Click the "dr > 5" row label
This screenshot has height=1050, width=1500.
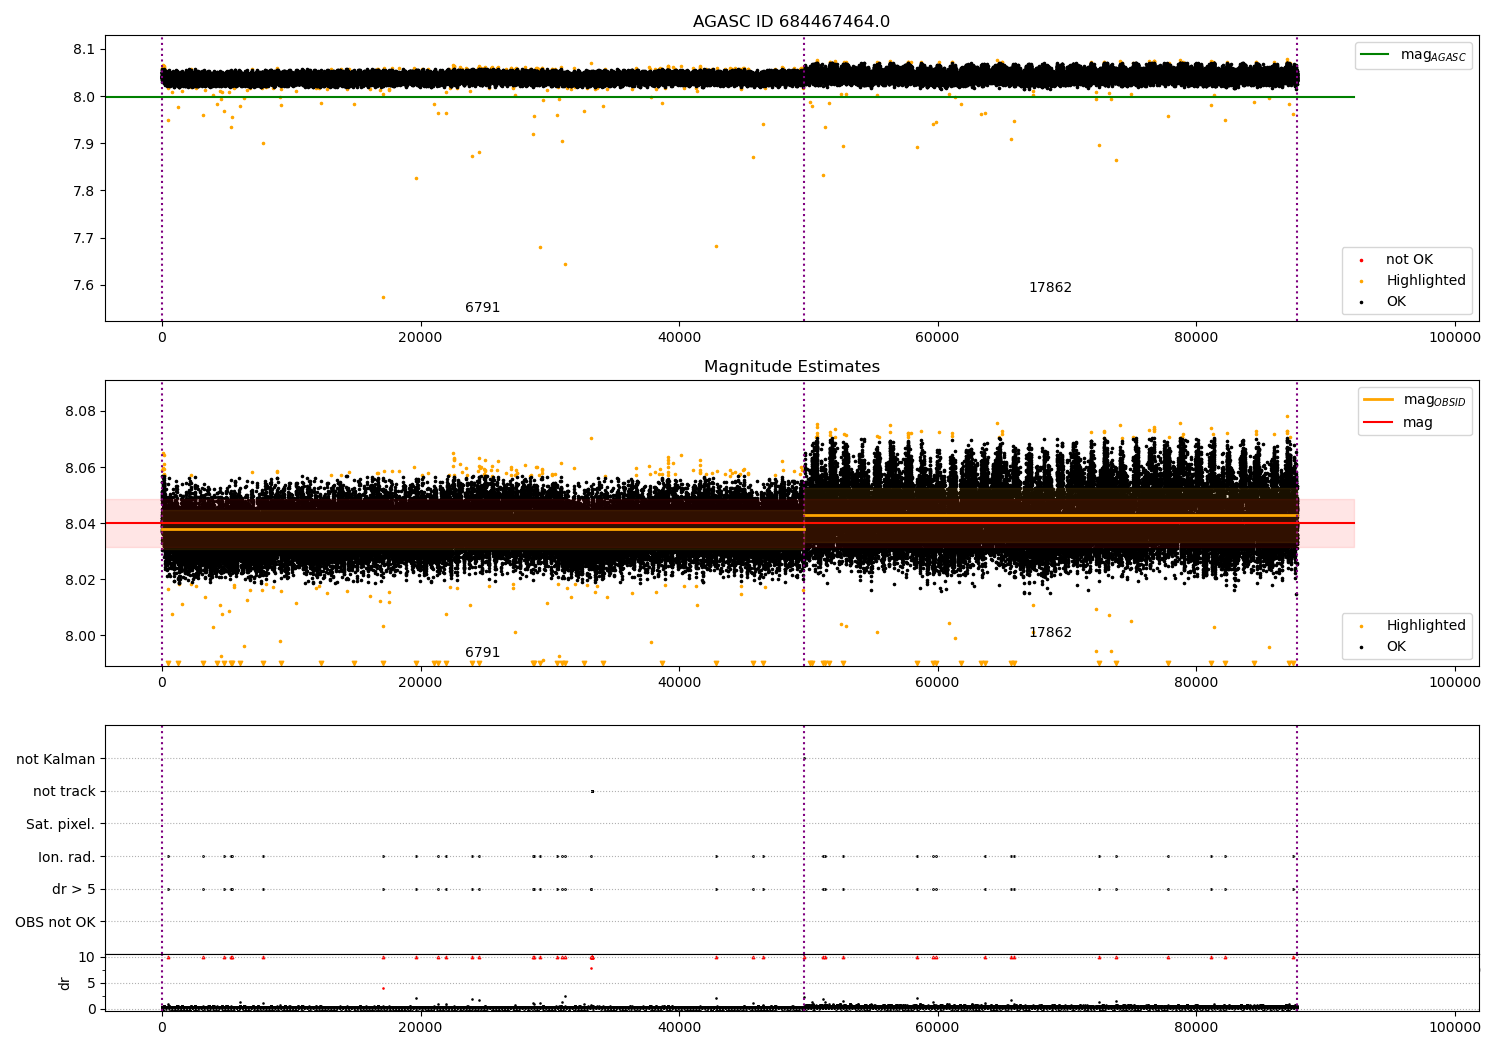(74, 890)
